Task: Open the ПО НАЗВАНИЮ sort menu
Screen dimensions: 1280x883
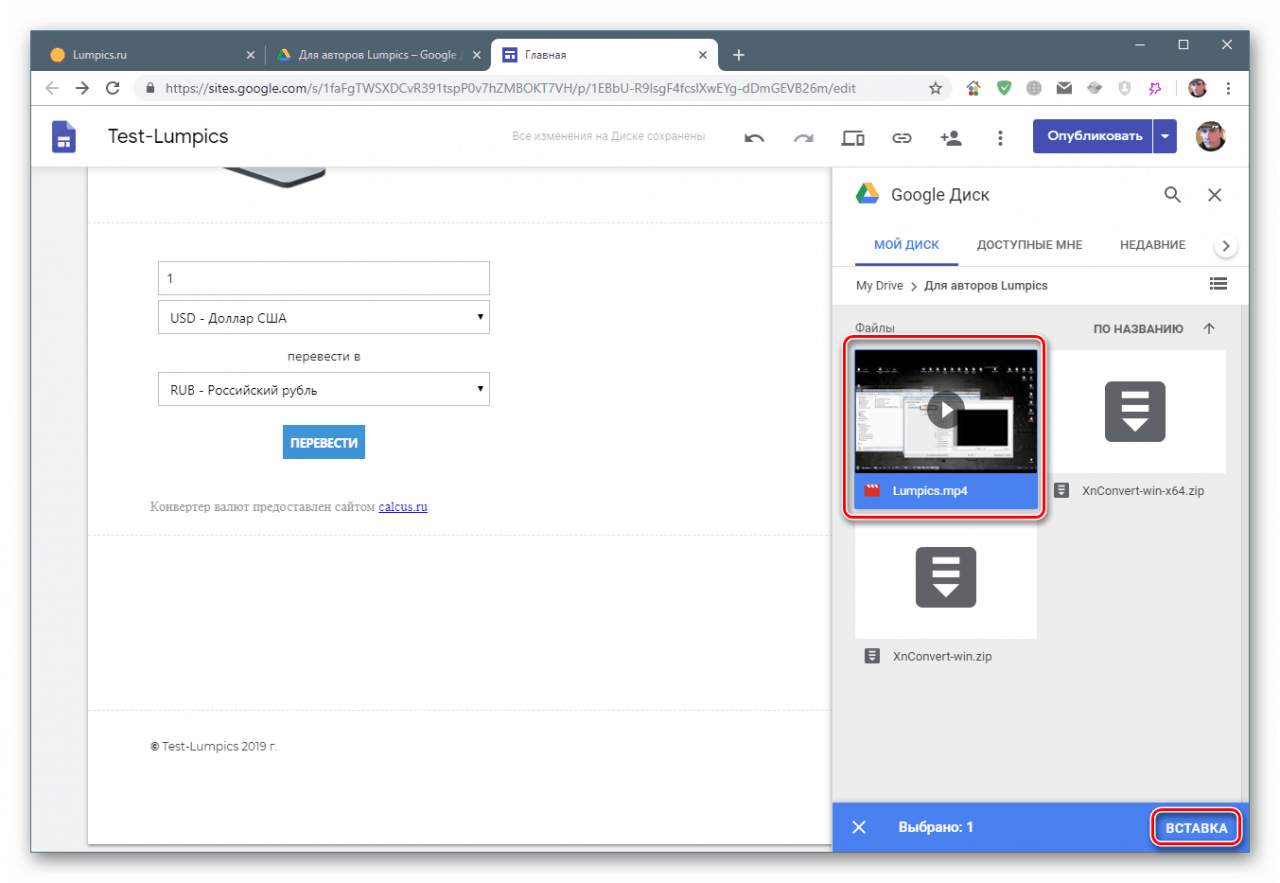Action: pyautogui.click(x=1138, y=329)
